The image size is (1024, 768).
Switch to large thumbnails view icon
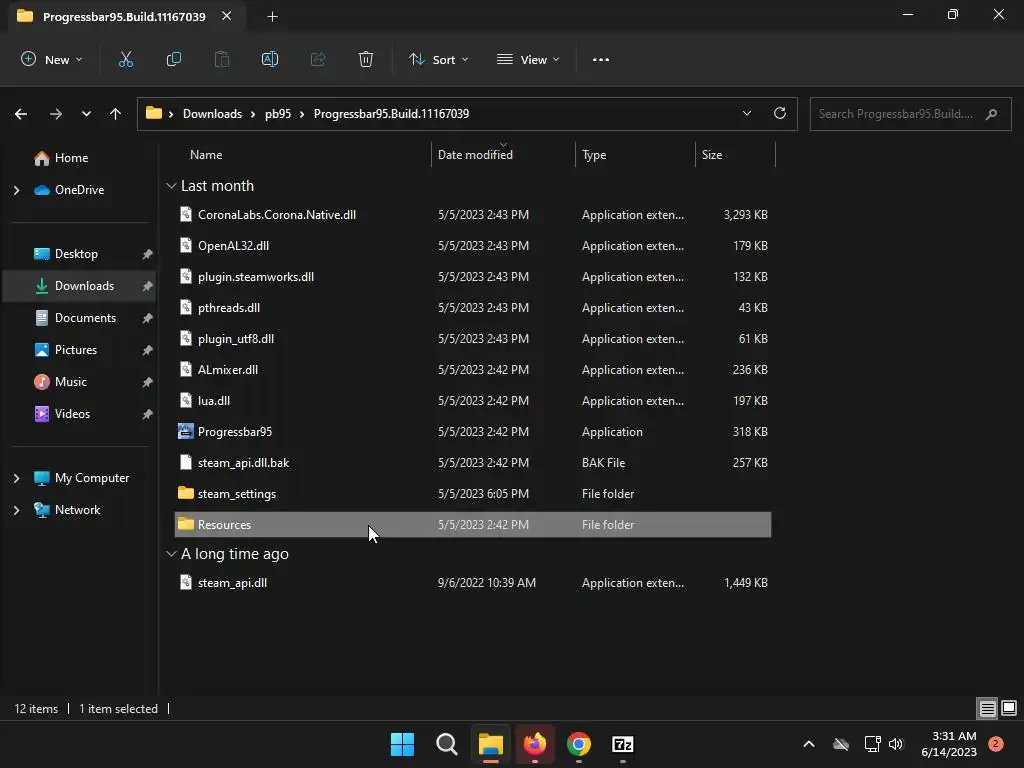[x=1009, y=708]
